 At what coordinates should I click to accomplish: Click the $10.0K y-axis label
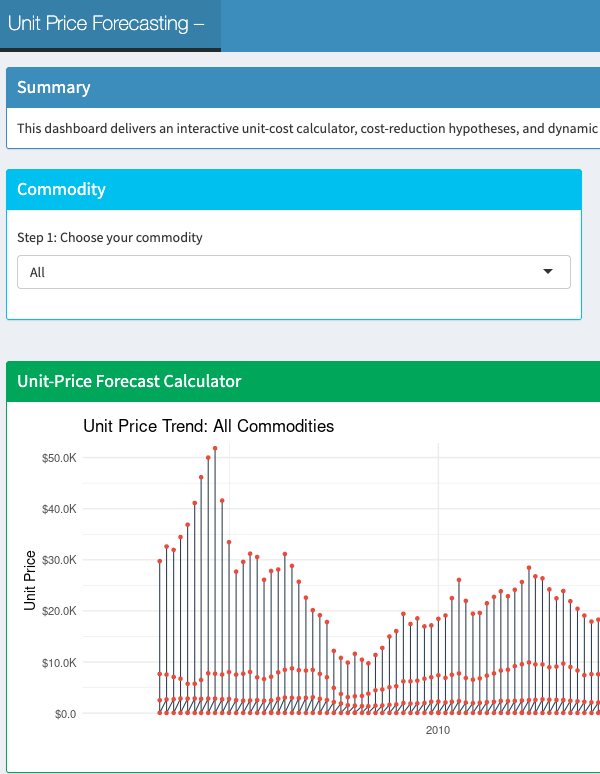[59, 663]
